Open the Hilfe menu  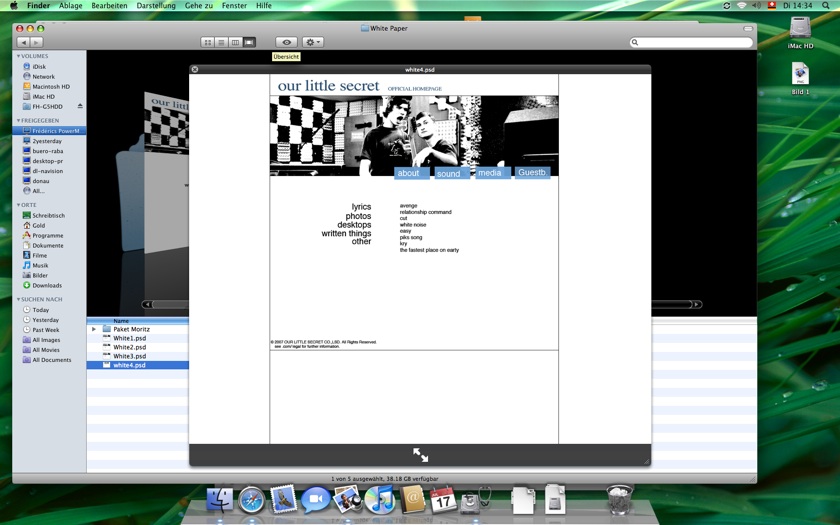coord(264,5)
